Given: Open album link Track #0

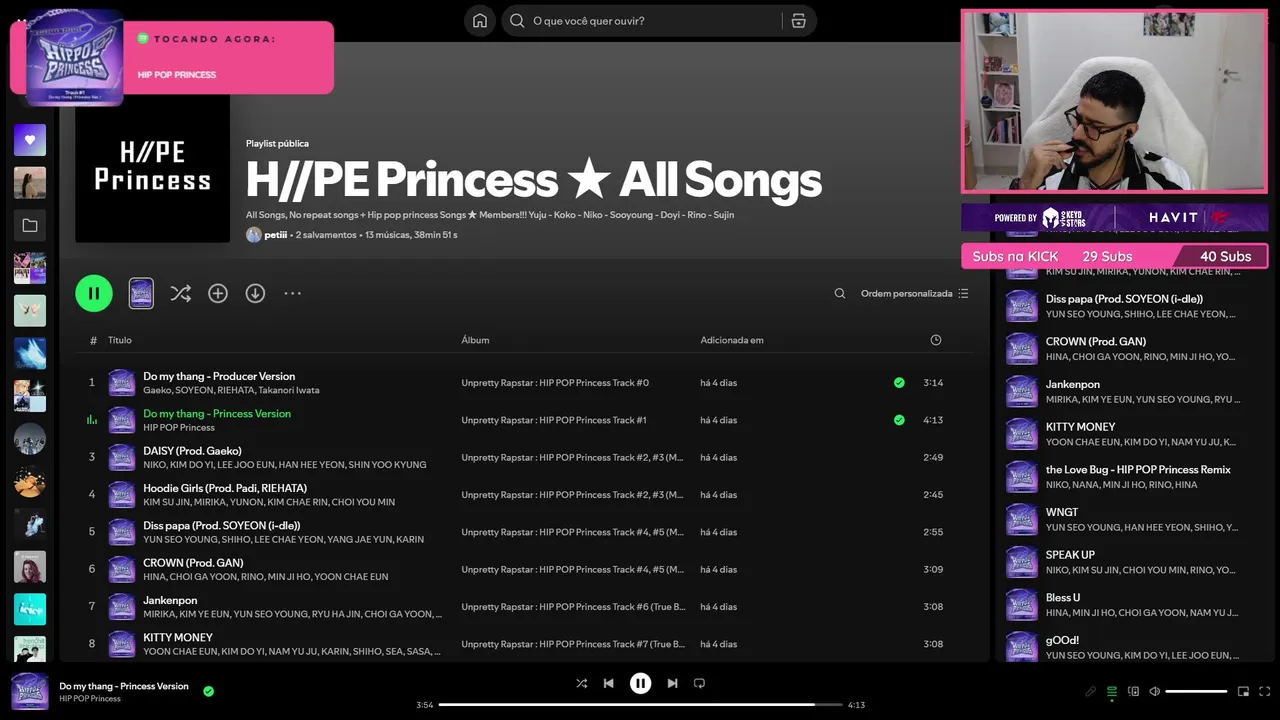Looking at the screenshot, I should (x=555, y=383).
